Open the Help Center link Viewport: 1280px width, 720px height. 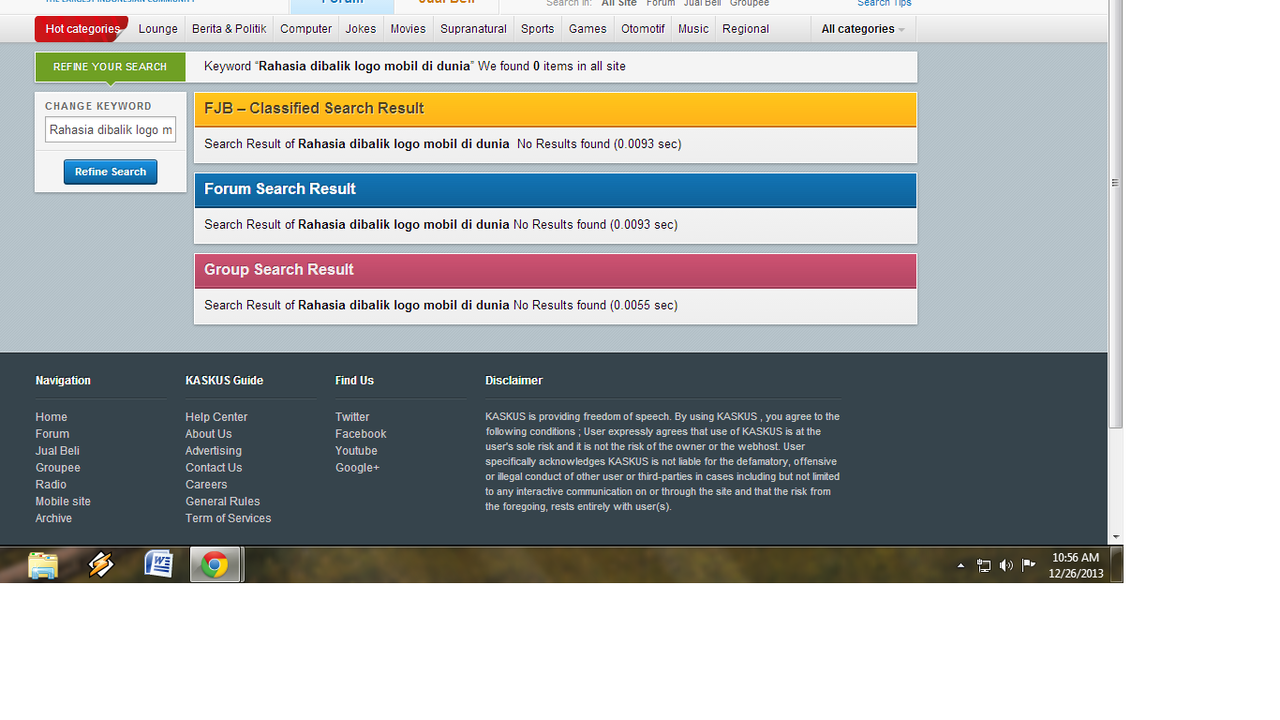pyautogui.click(x=216, y=417)
